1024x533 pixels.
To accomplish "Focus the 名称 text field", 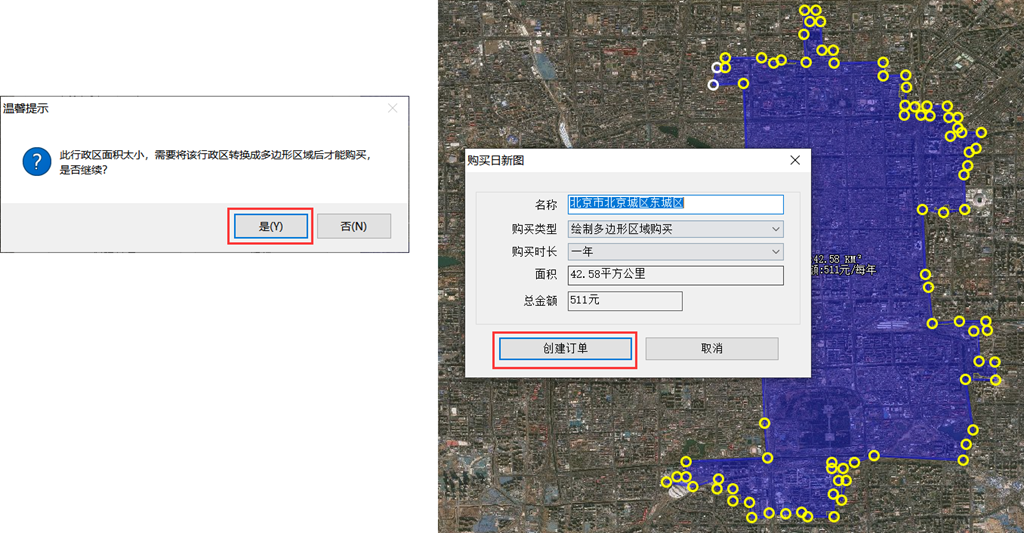I will (675, 204).
